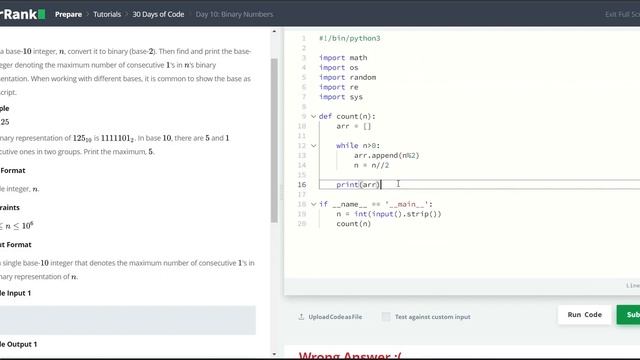Click the arr.append(n%2) line
The image size is (640, 360).
click(387, 155)
